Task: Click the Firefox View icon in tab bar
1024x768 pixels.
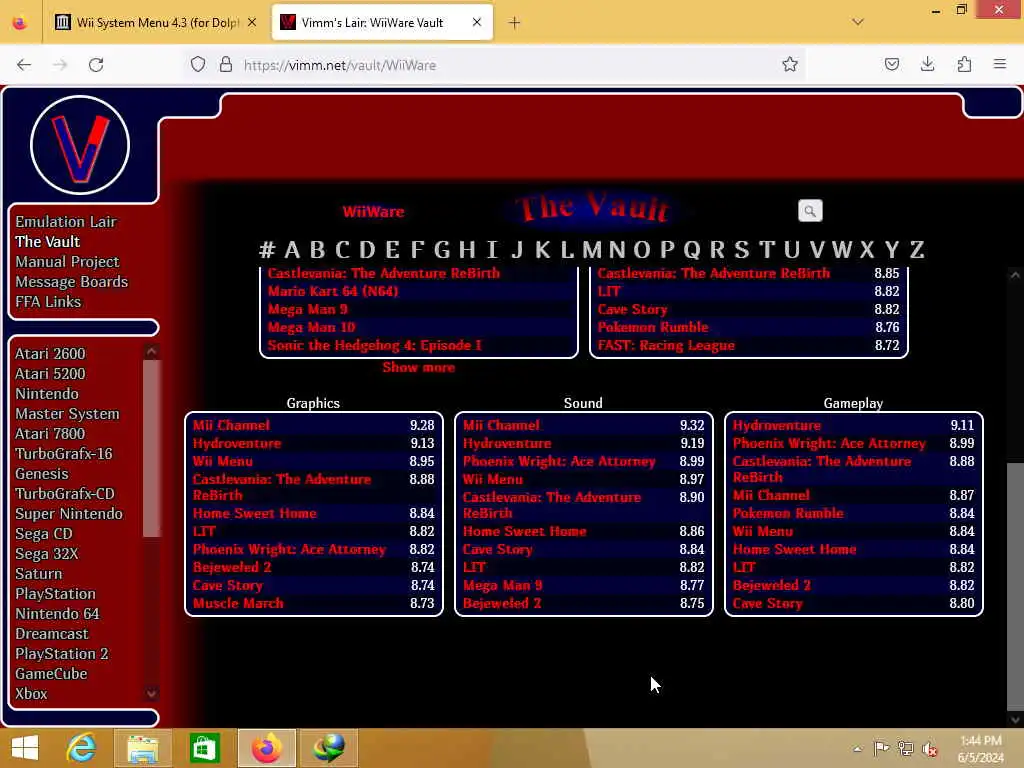Action: (20, 23)
